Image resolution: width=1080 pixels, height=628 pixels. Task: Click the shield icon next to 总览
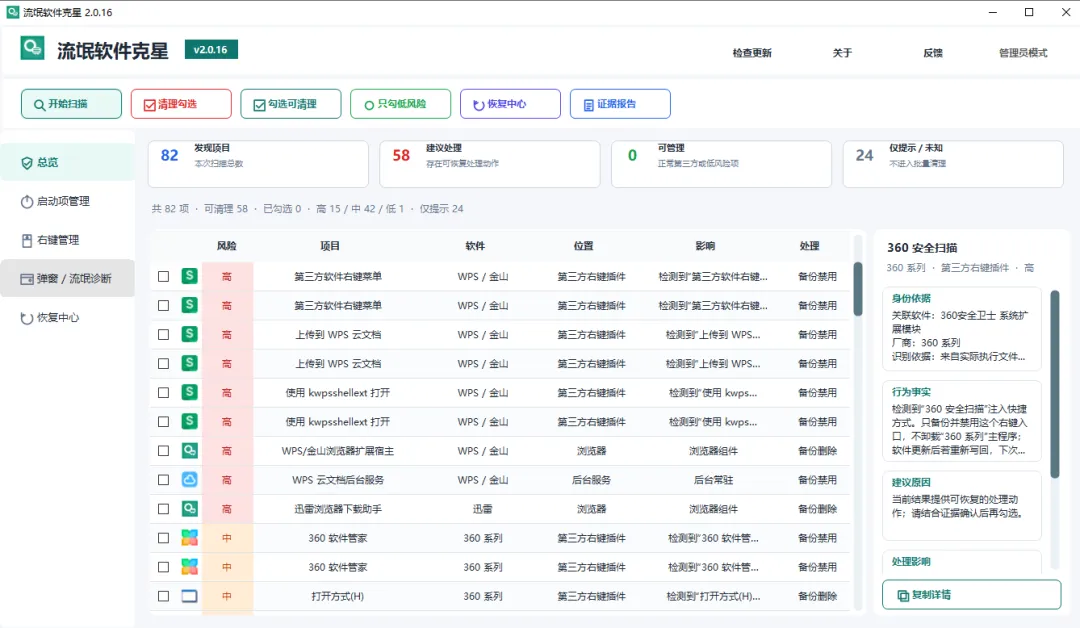(x=27, y=163)
